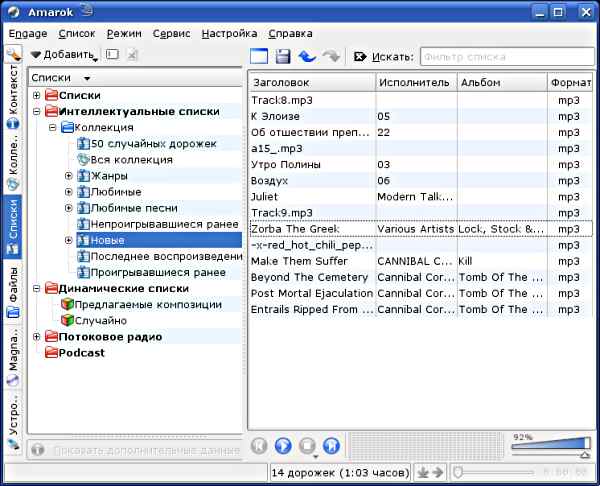This screenshot has height=486, width=600.
Task: Open the Список menu
Action: click(77, 34)
